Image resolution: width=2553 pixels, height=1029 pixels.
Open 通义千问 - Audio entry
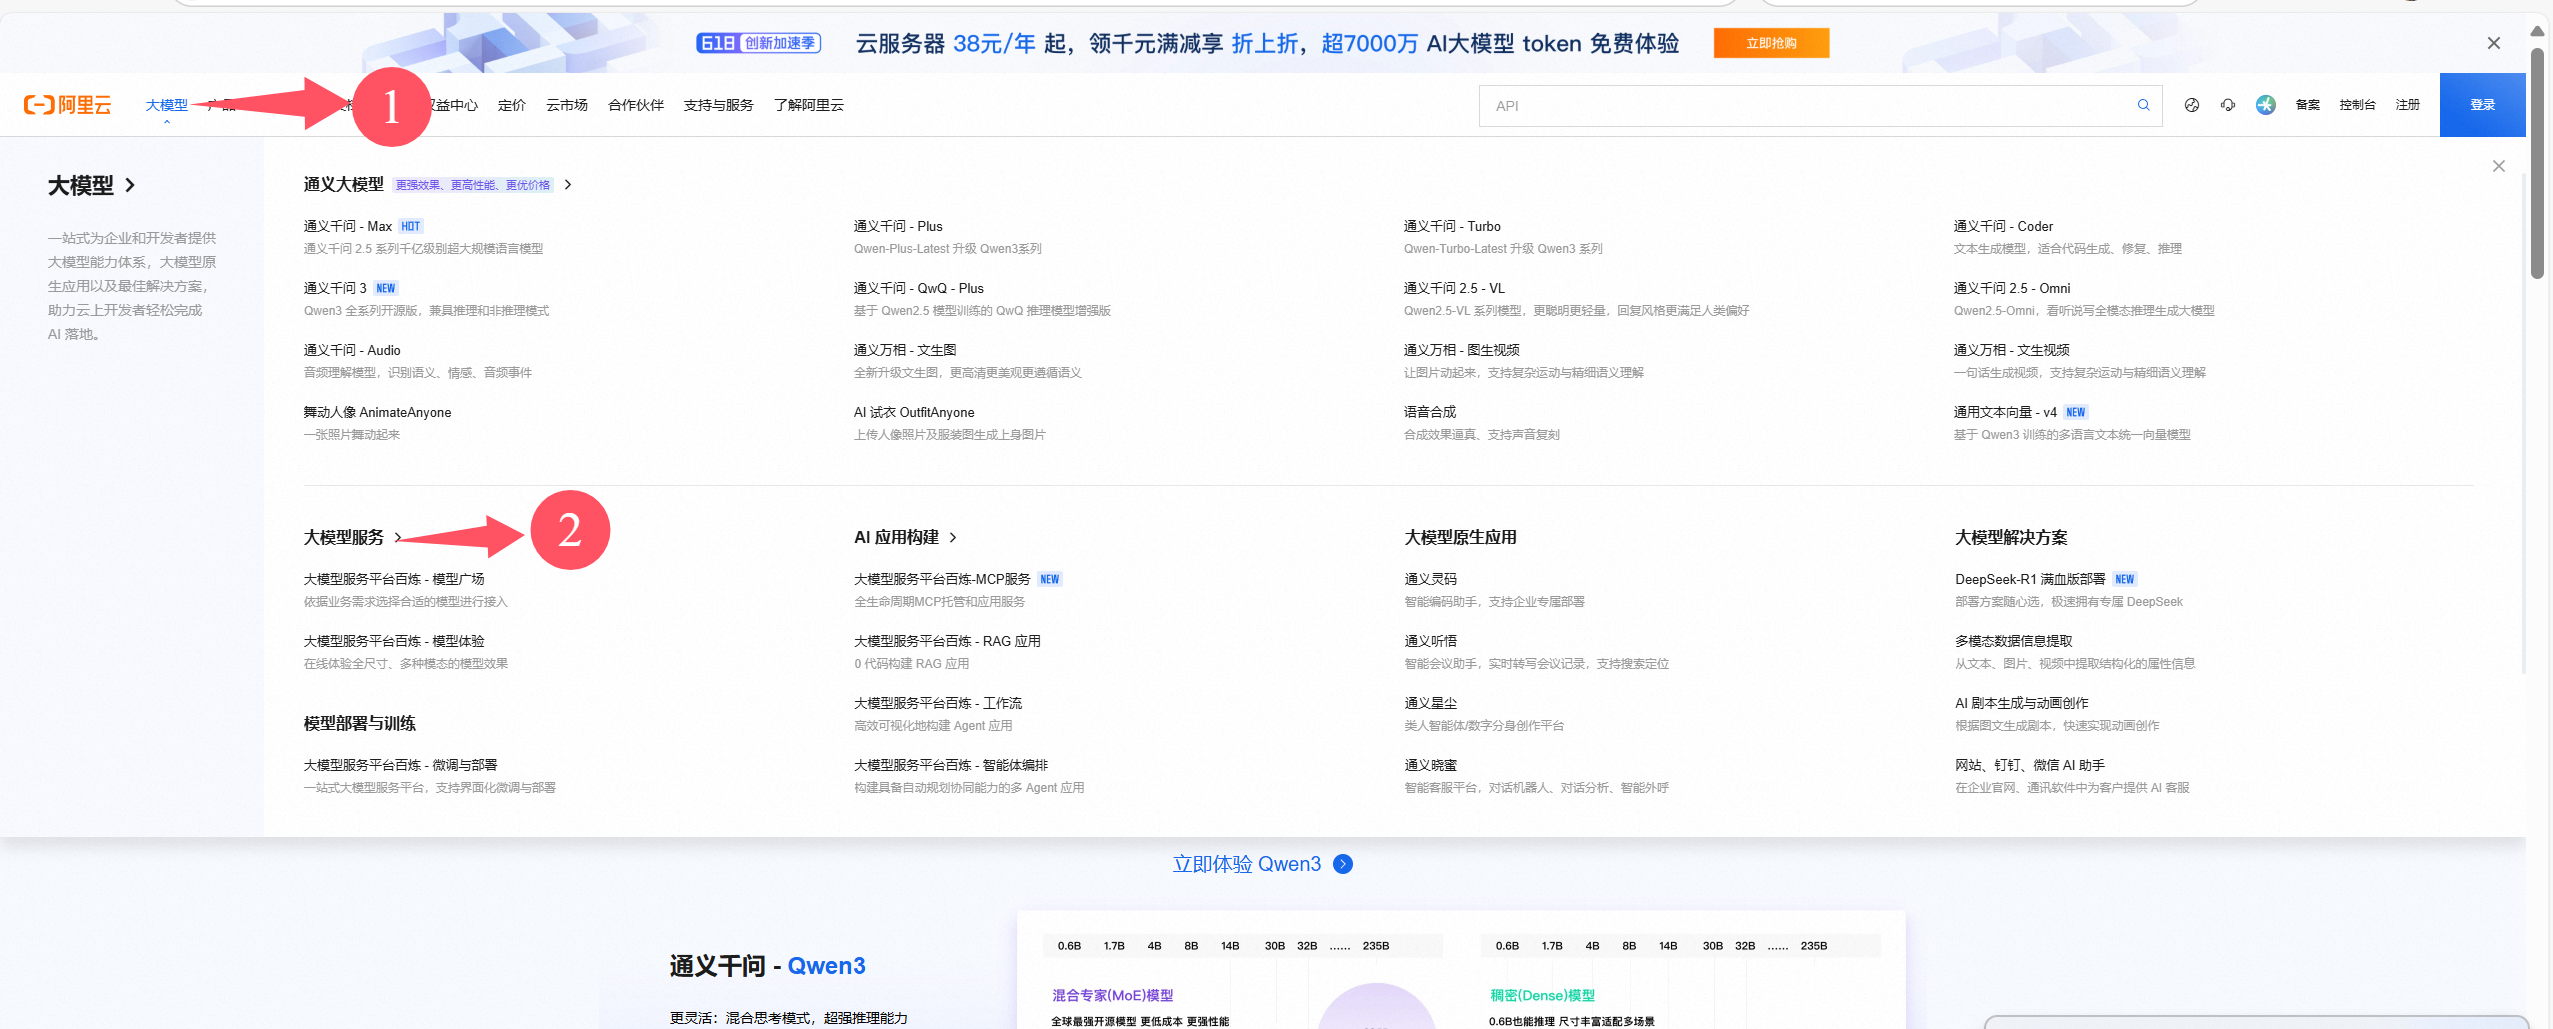click(352, 351)
